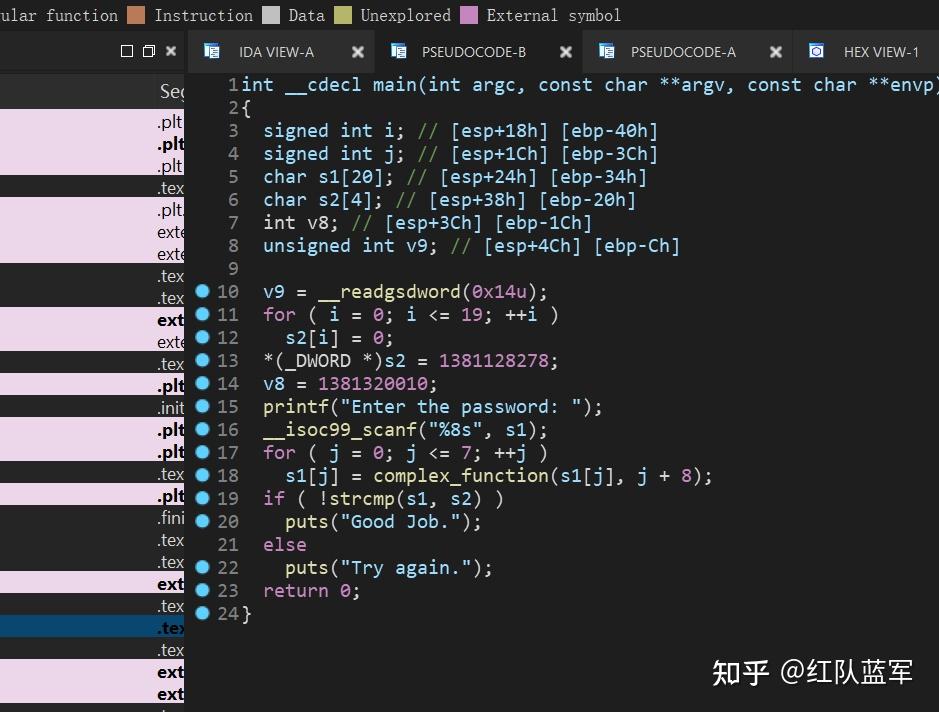The width and height of the screenshot is (939, 712).
Task: Toggle breakpoint dot on line 16
Action: 202,429
